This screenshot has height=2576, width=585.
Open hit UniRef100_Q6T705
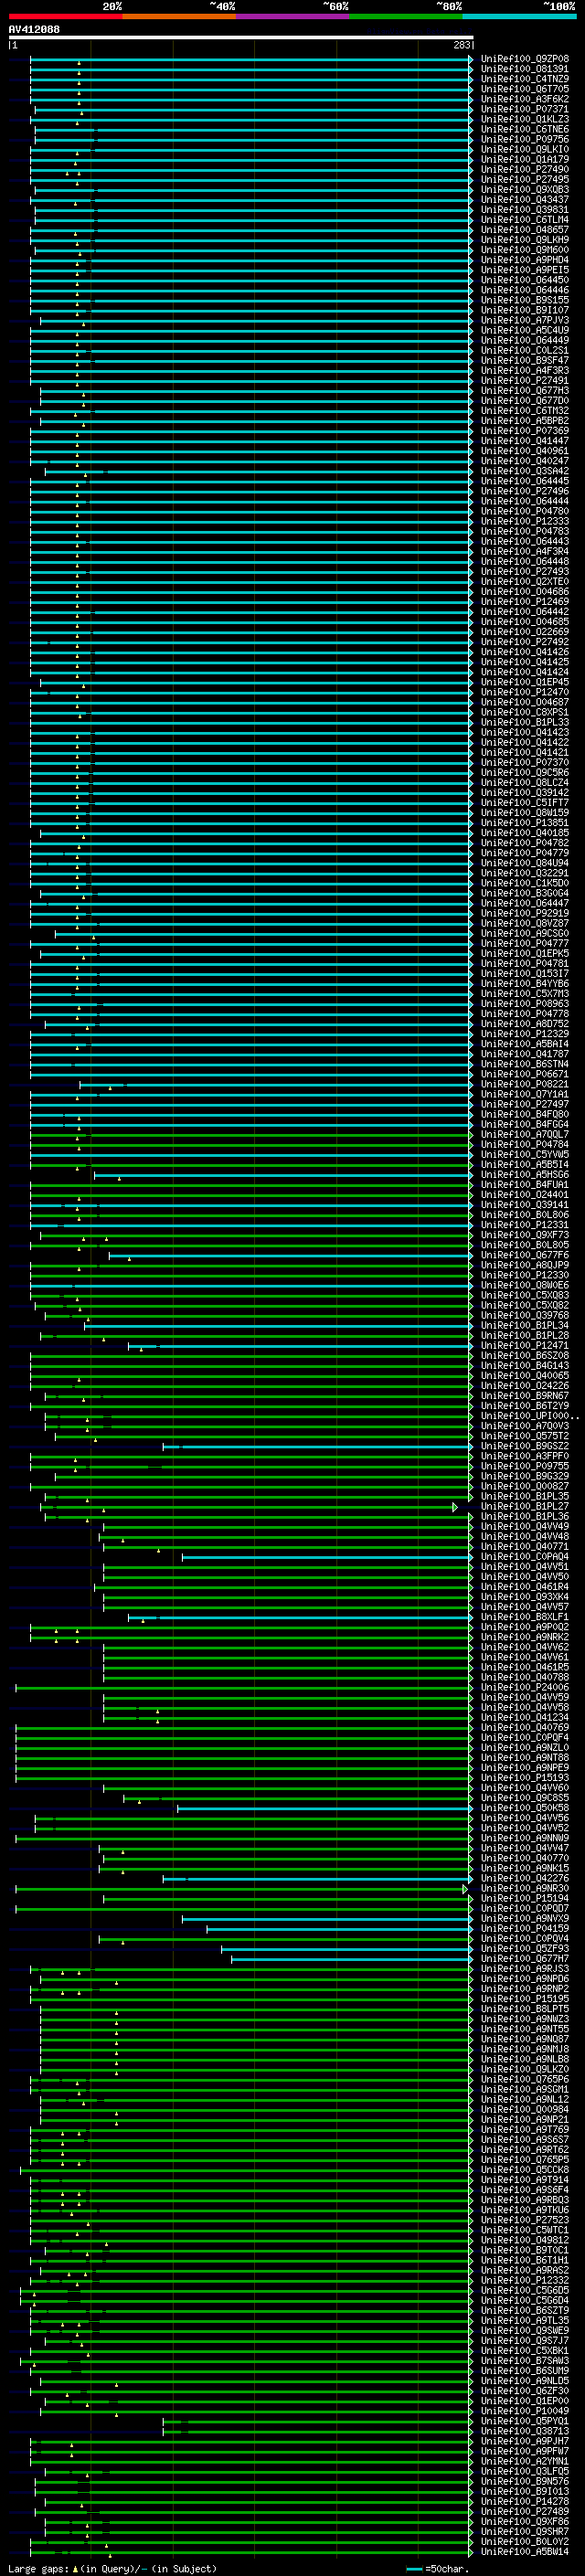tap(525, 89)
